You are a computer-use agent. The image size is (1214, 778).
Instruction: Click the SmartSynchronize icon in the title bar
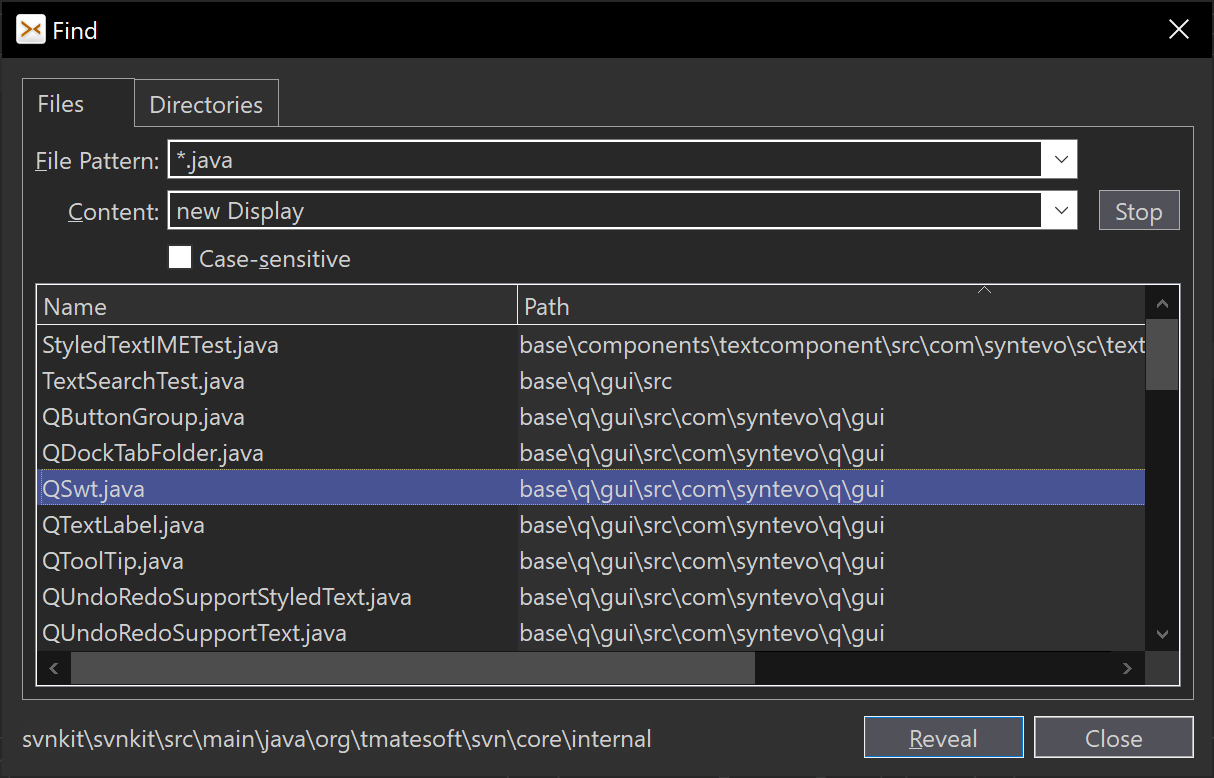point(29,29)
